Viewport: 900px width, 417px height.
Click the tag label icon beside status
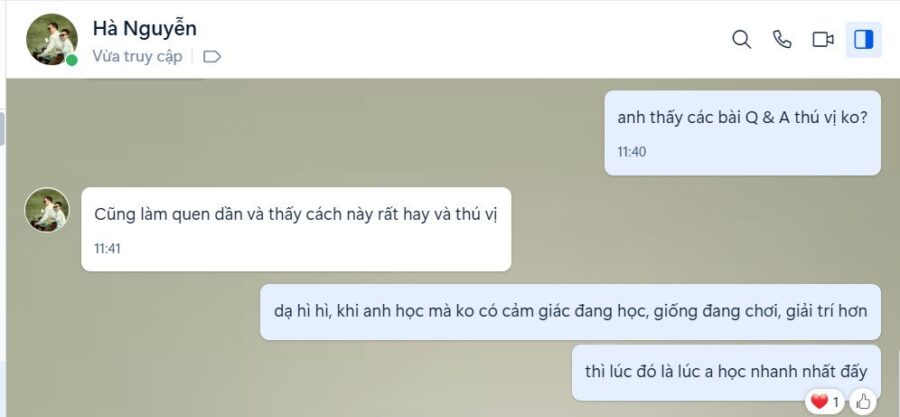click(x=212, y=57)
